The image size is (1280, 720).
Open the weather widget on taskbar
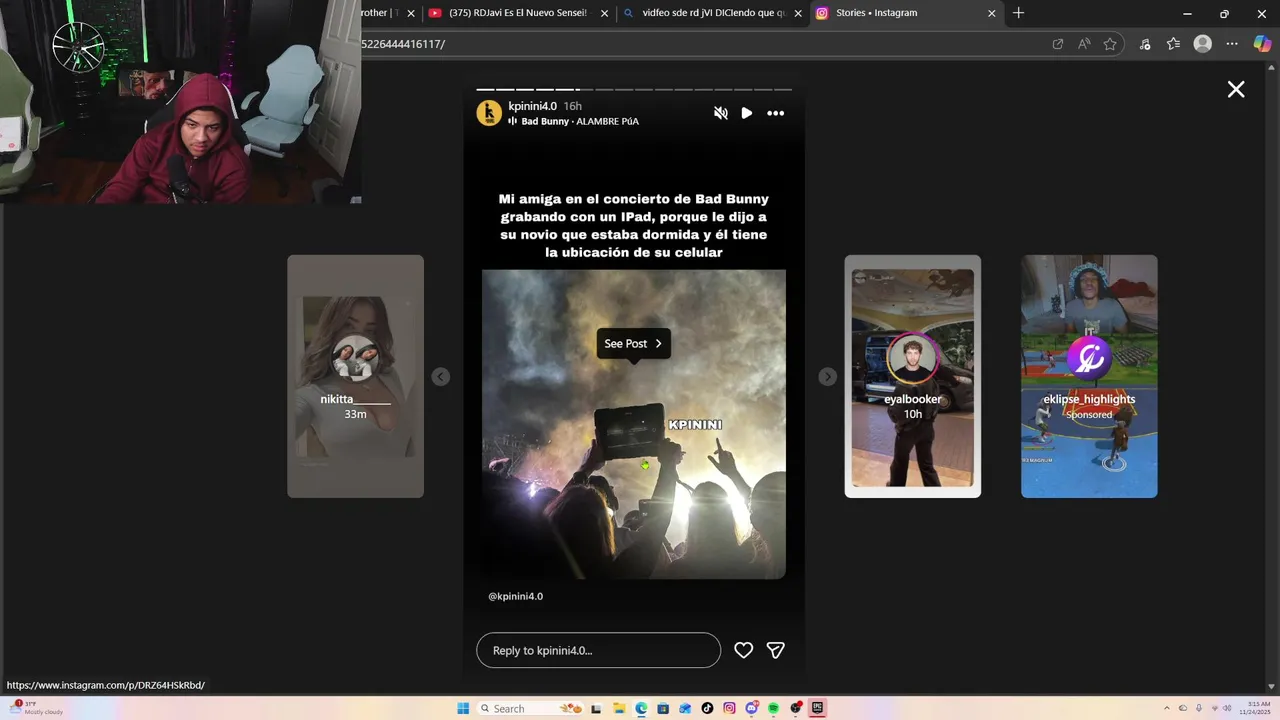click(36, 708)
